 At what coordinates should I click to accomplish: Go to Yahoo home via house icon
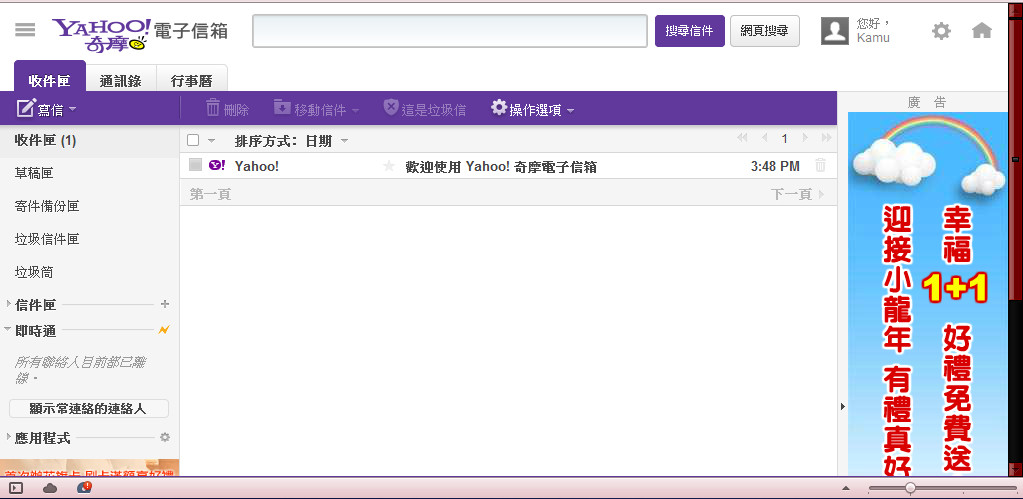coord(981,31)
